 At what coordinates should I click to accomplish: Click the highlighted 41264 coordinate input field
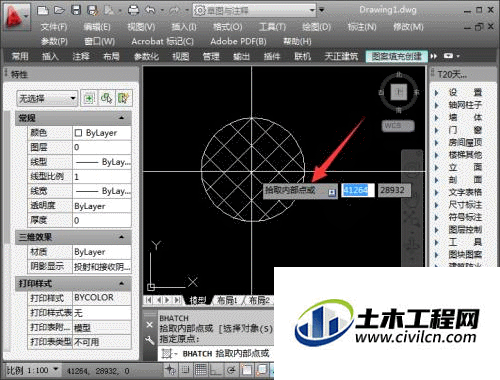(357, 190)
